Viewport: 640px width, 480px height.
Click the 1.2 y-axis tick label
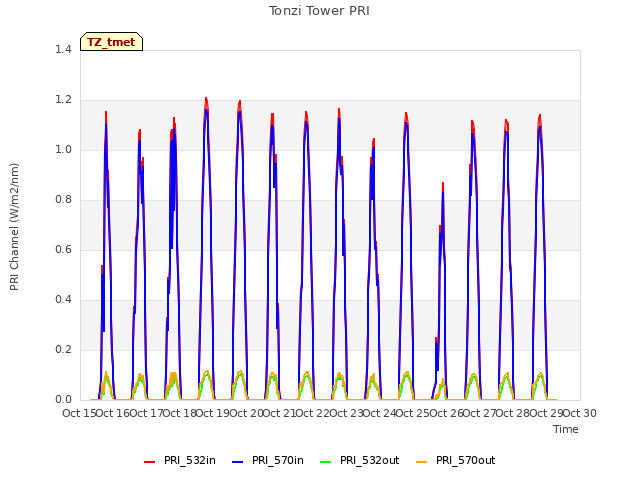(x=63, y=100)
